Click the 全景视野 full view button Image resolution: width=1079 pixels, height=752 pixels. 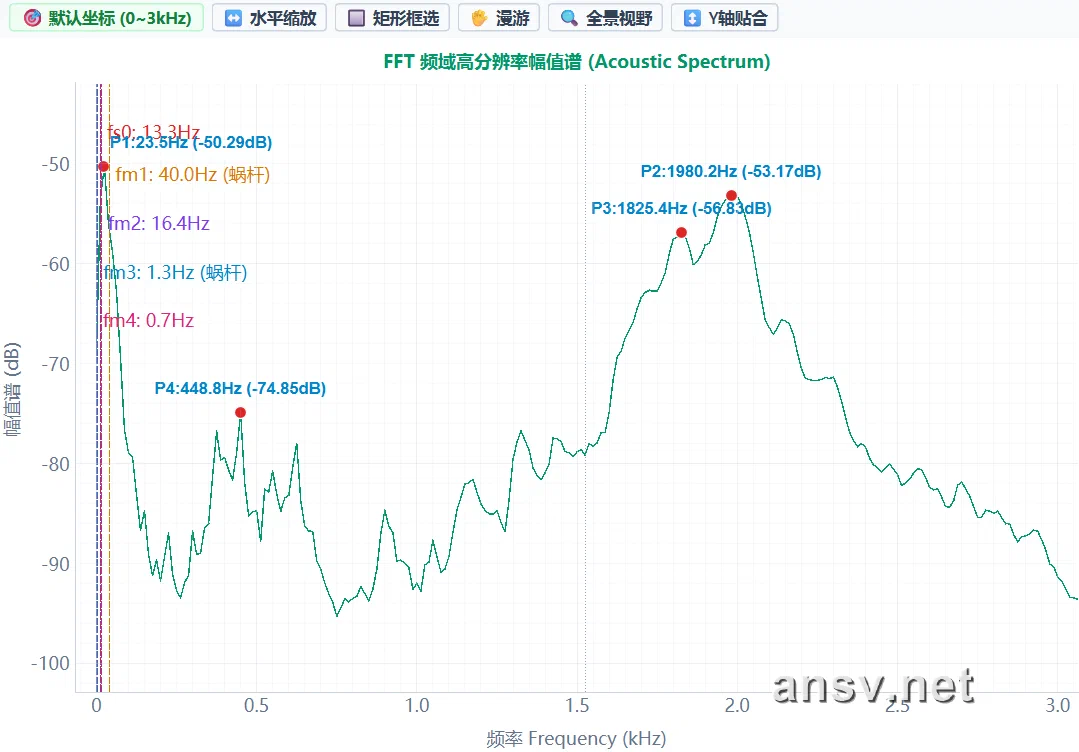(x=605, y=18)
